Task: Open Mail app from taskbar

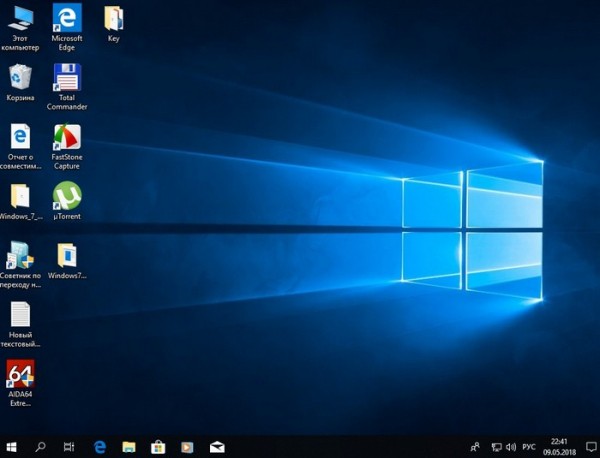Action: pyautogui.click(x=217, y=447)
